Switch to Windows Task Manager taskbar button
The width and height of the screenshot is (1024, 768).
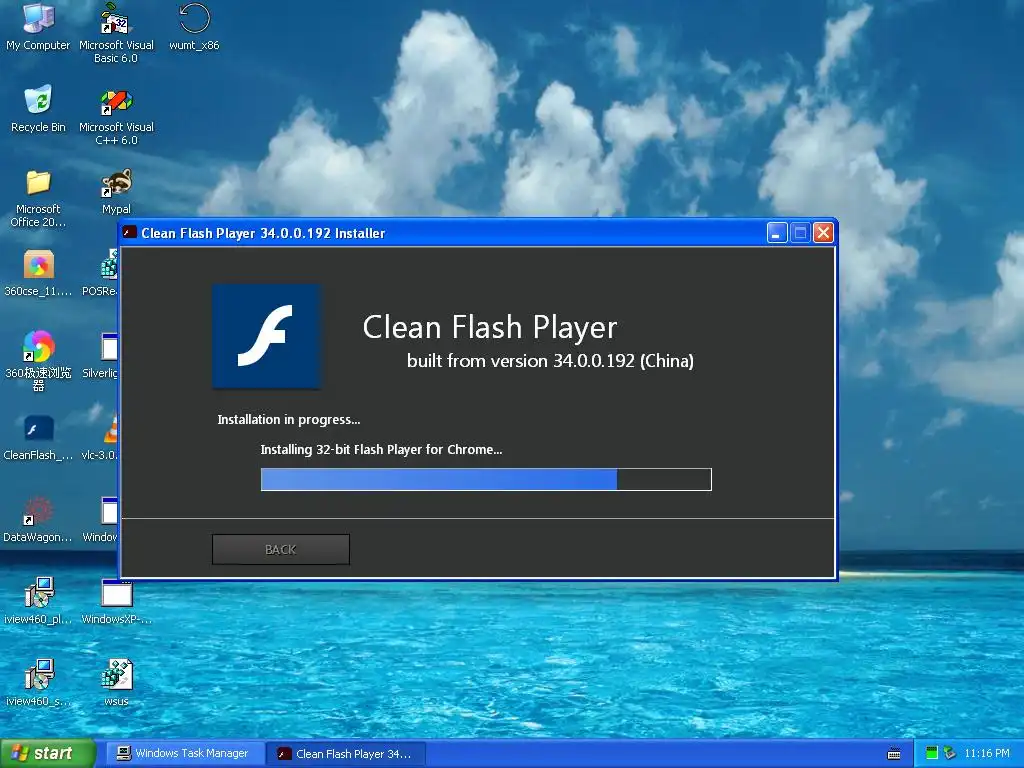coord(185,753)
